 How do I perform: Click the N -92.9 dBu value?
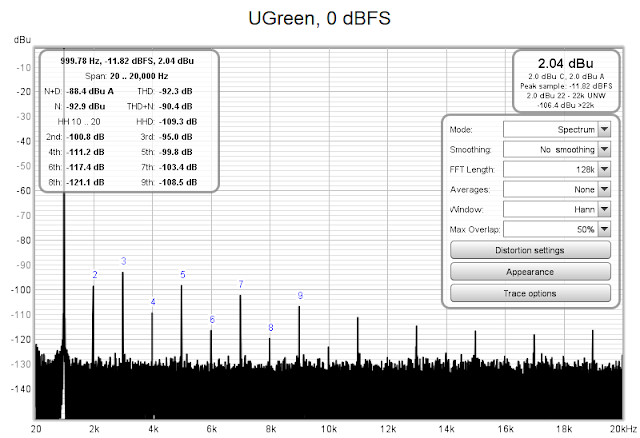tap(85, 107)
